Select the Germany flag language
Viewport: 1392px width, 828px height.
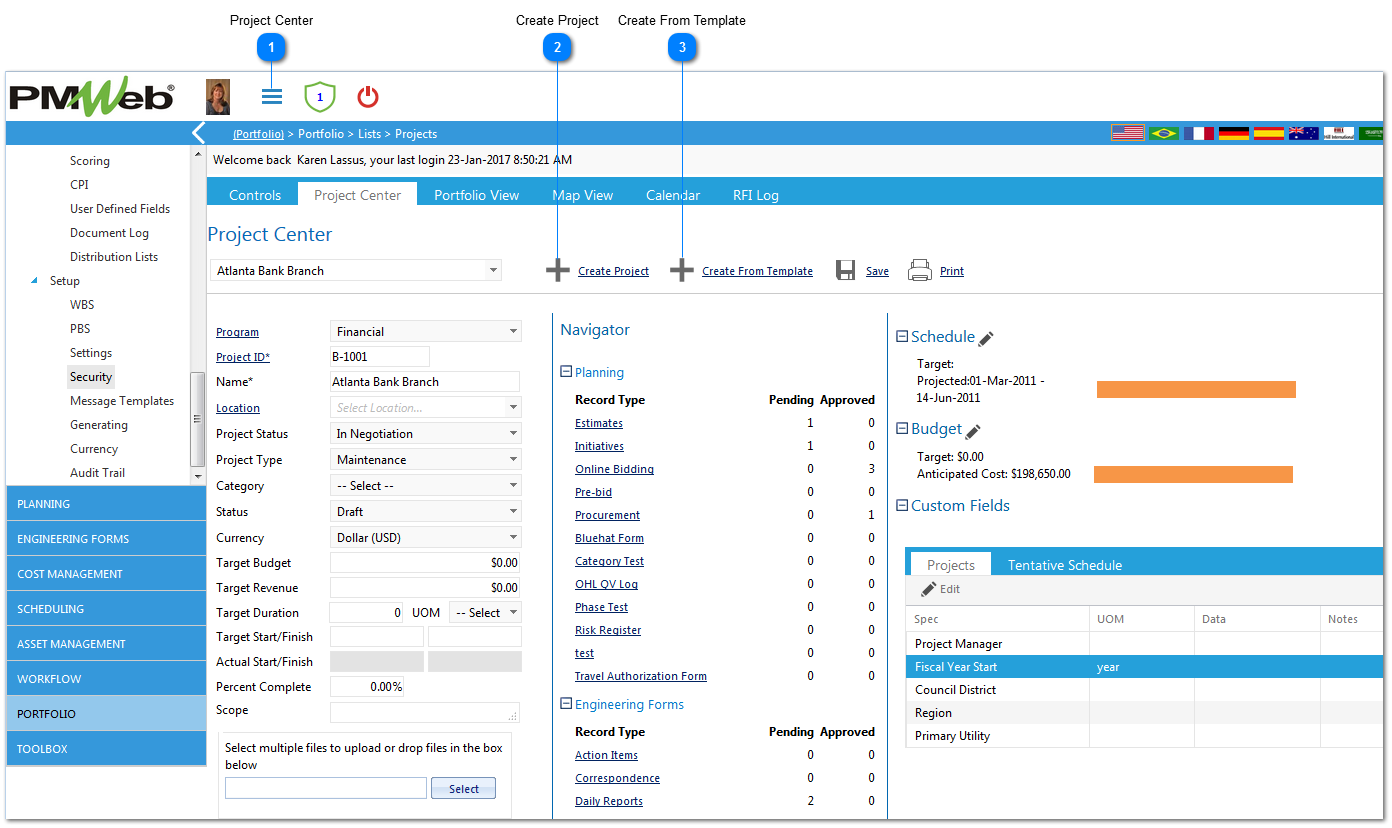point(1233,133)
